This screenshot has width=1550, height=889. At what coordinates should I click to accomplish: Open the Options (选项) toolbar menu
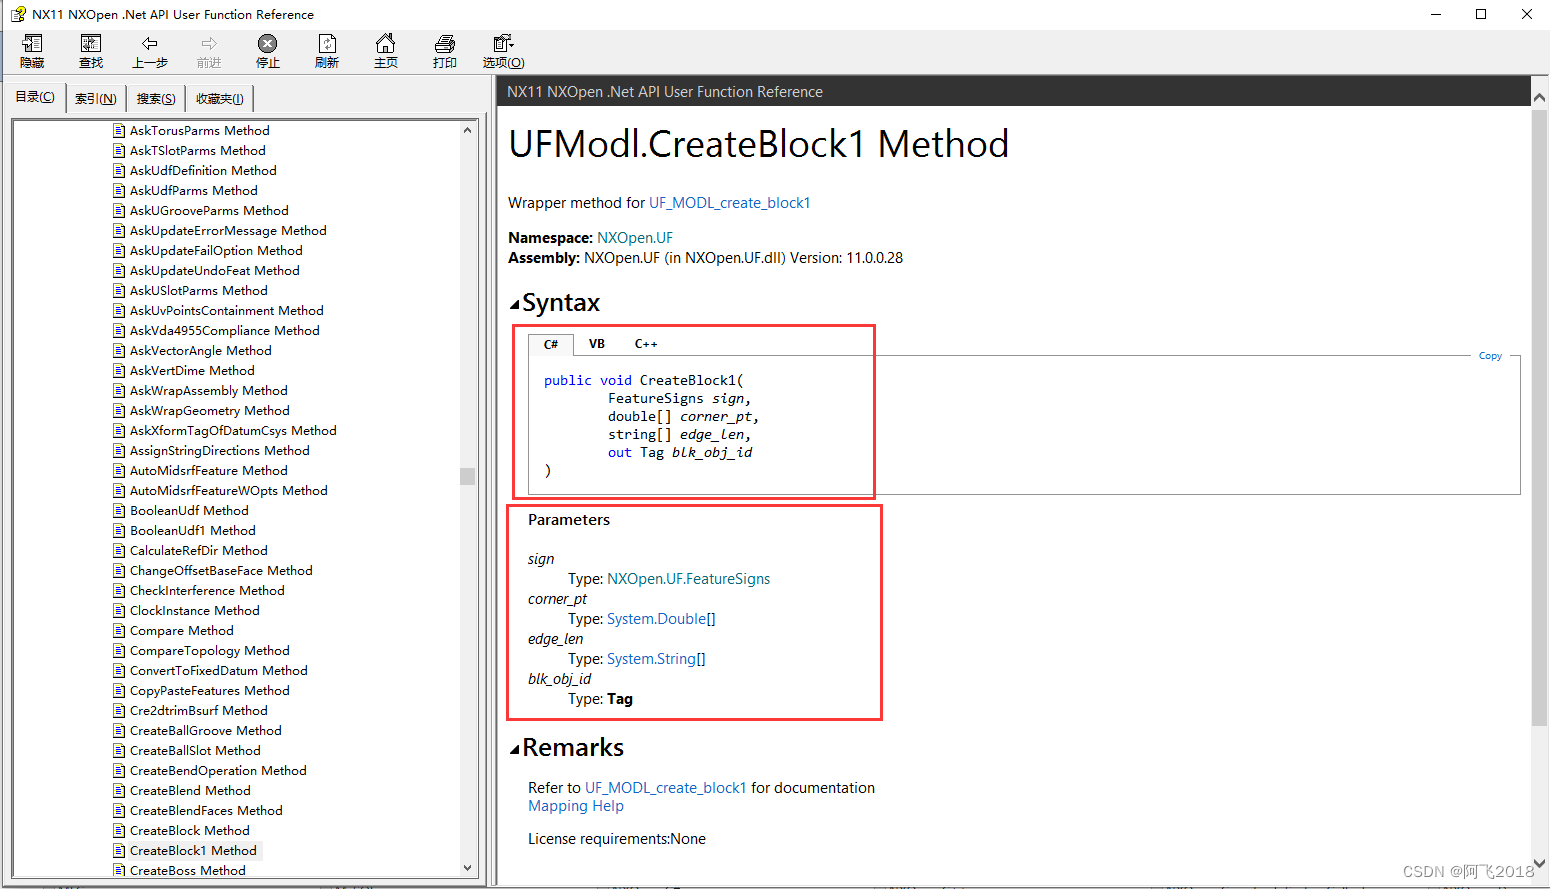click(x=504, y=51)
